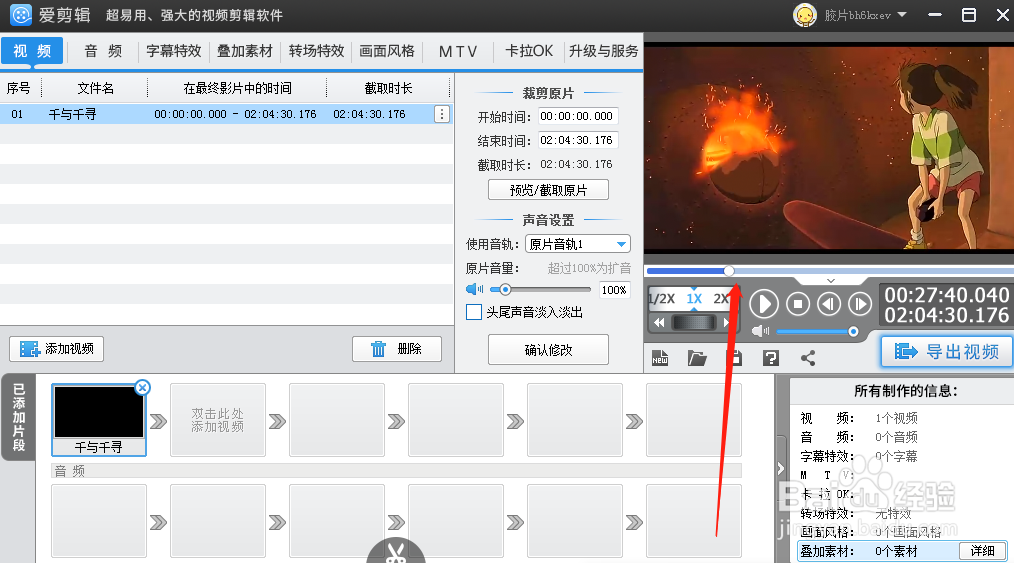Image resolution: width=1014 pixels, height=563 pixels.
Task: Click the 文件名 column header
Action: click(95, 88)
